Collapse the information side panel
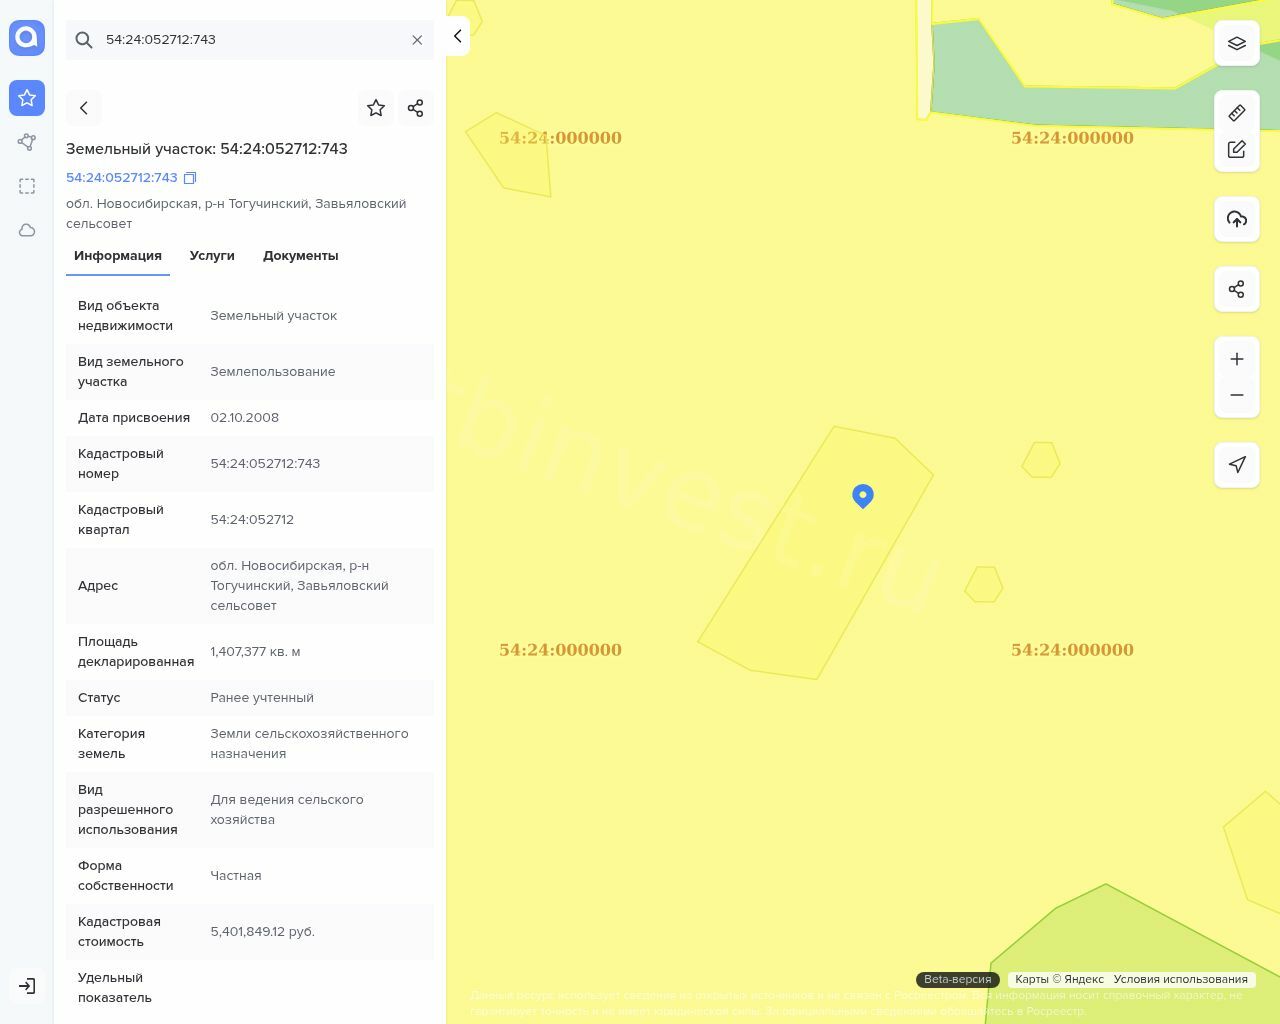This screenshot has height=1024, width=1280. click(457, 36)
